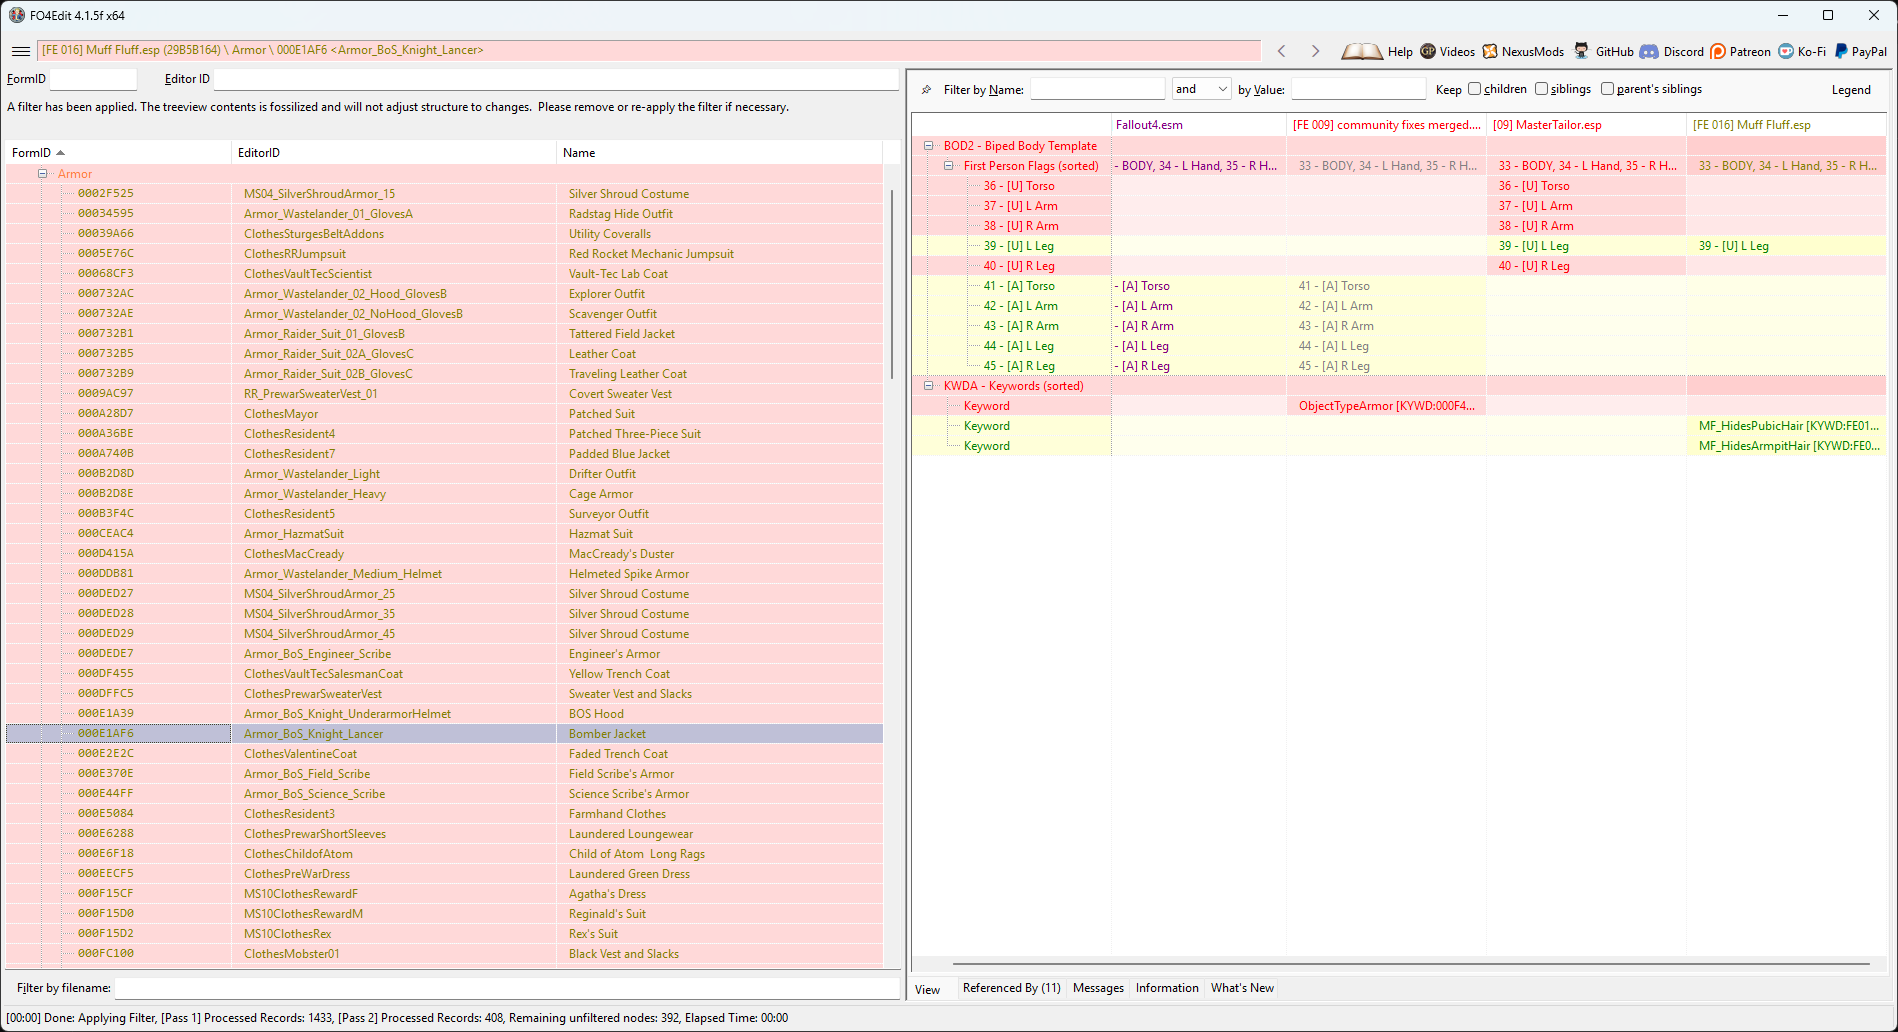Click the Name column header
This screenshot has height=1032, width=1898.
[719, 153]
